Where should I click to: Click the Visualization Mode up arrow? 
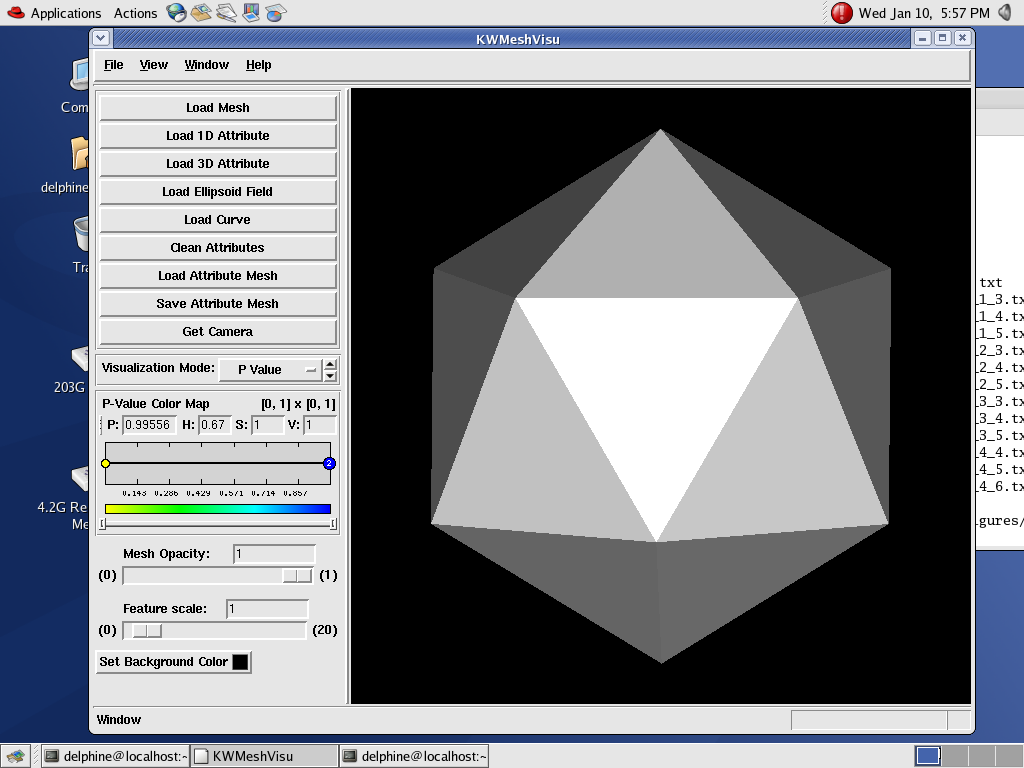click(x=331, y=363)
